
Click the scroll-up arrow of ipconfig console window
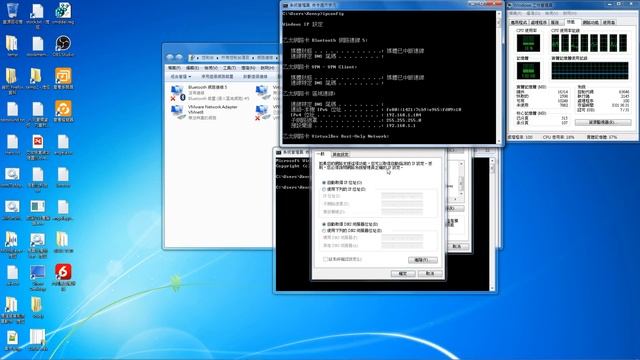pos(498,14)
